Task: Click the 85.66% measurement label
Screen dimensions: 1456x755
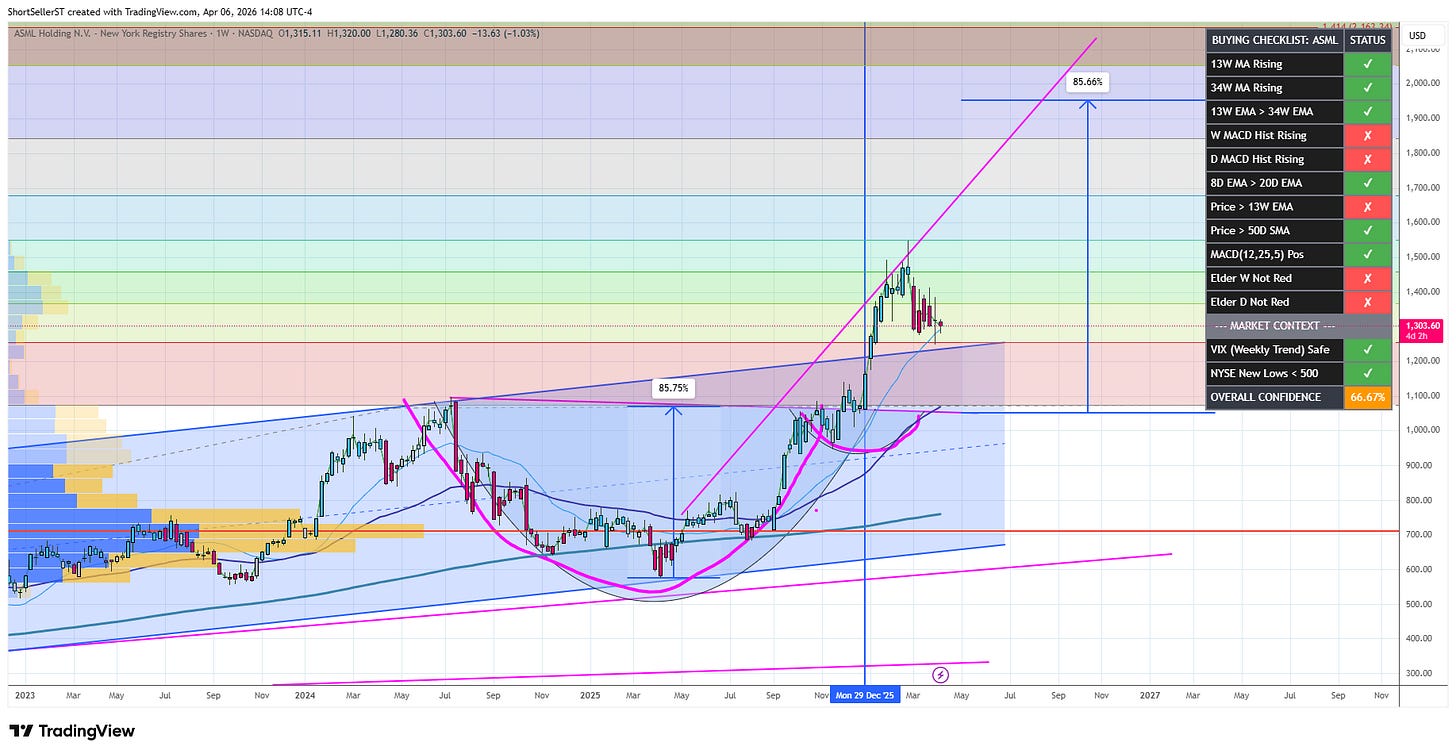Action: pos(1089,82)
